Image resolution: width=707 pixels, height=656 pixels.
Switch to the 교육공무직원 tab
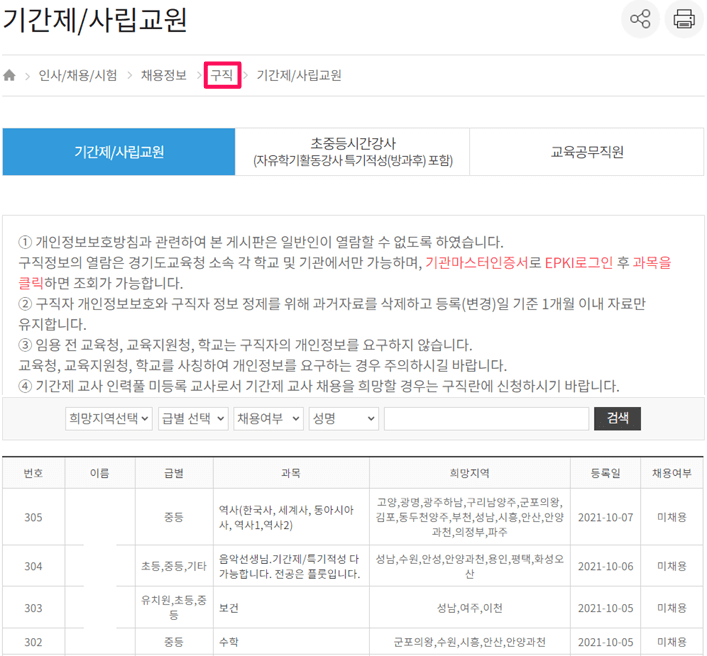click(587, 152)
